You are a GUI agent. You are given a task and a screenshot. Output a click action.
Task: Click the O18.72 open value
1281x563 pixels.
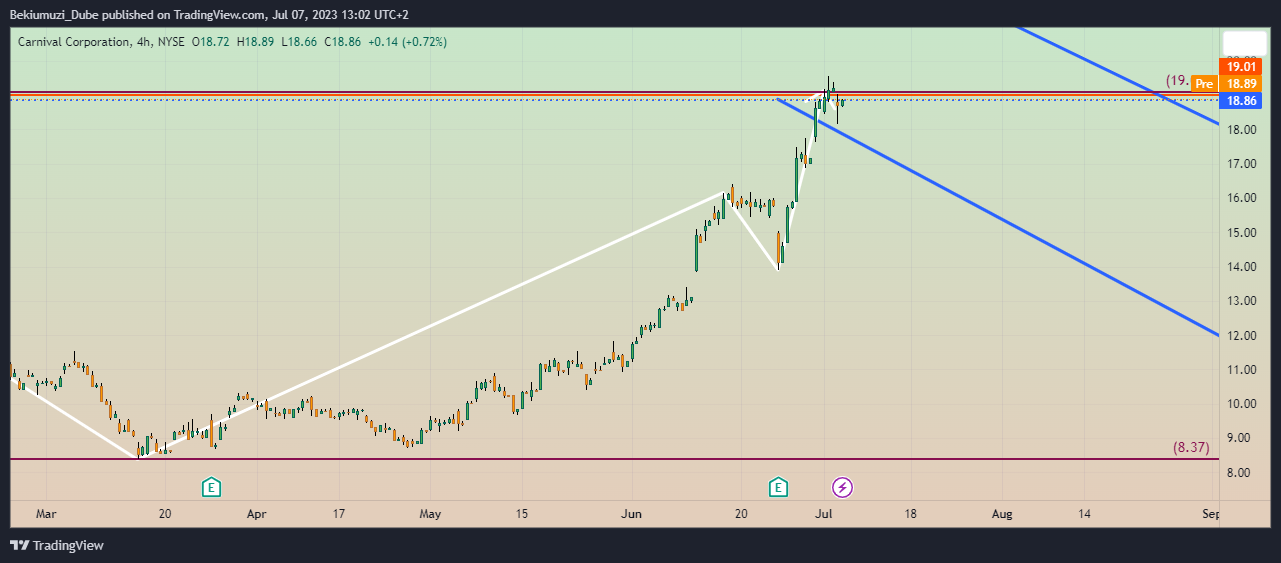211,42
